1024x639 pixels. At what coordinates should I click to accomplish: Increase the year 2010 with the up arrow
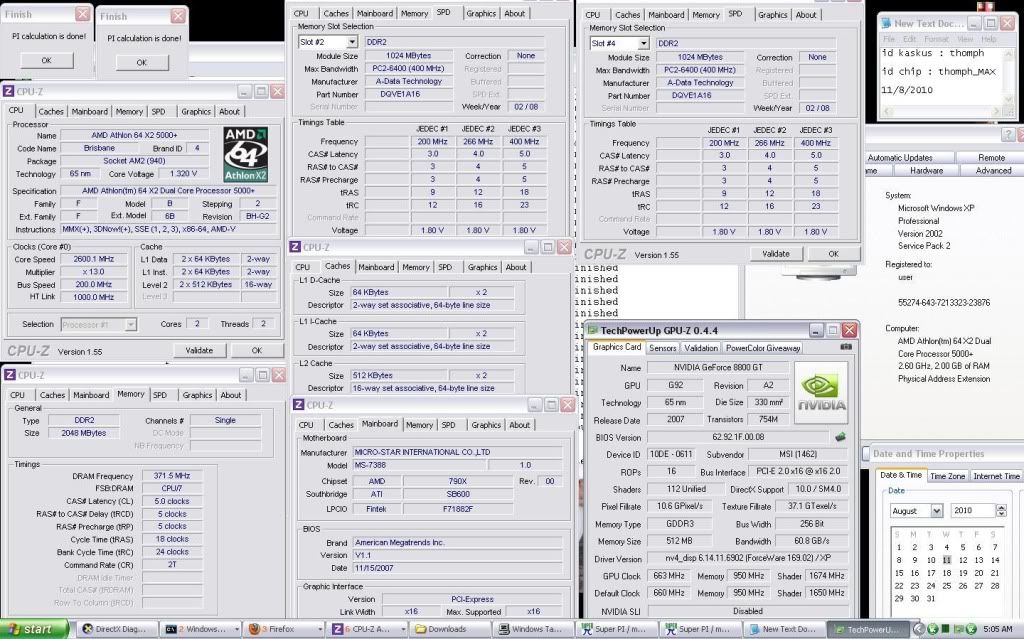point(1001,507)
